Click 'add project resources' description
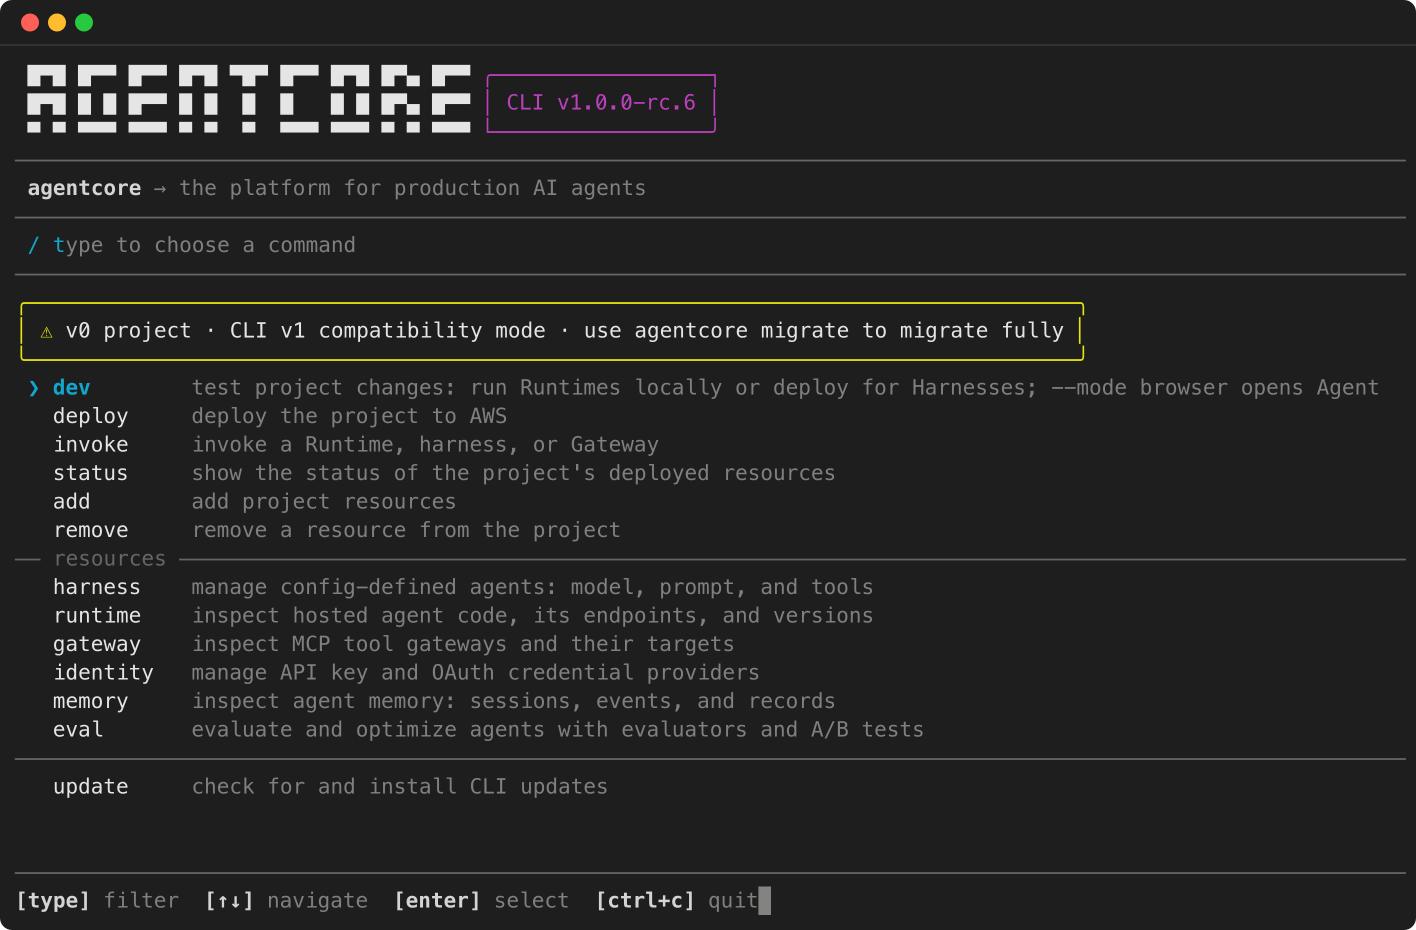Screen dimensions: 1416x930 pyautogui.click(x=324, y=502)
